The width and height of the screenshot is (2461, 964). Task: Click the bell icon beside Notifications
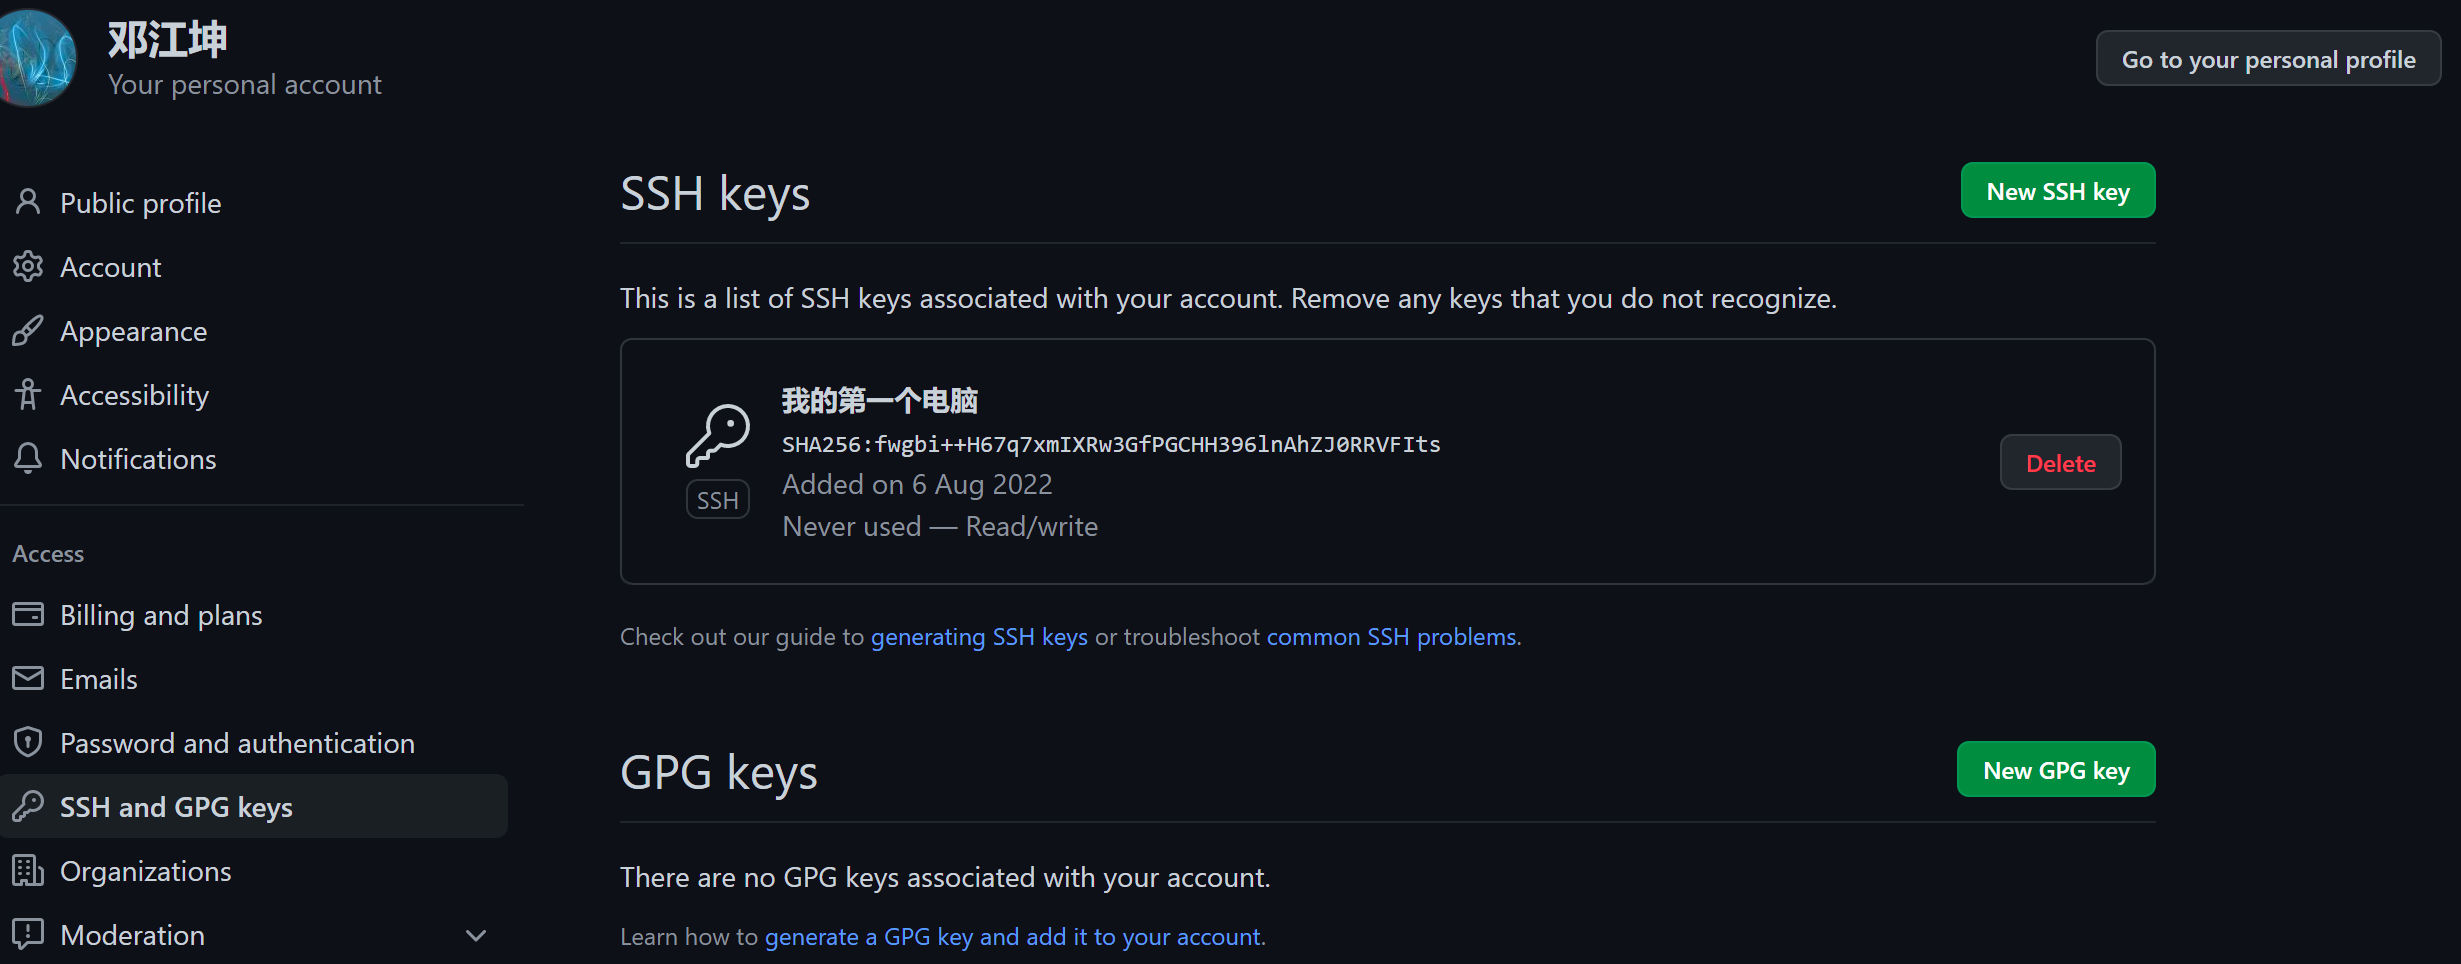pos(28,459)
